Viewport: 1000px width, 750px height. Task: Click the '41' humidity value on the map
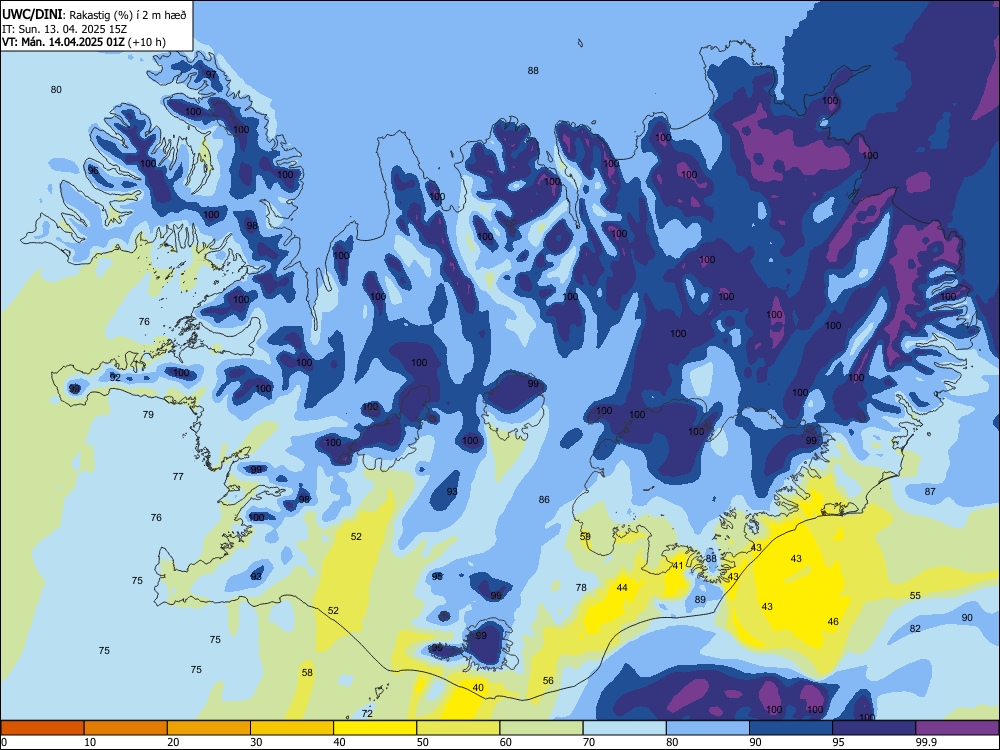coord(678,566)
